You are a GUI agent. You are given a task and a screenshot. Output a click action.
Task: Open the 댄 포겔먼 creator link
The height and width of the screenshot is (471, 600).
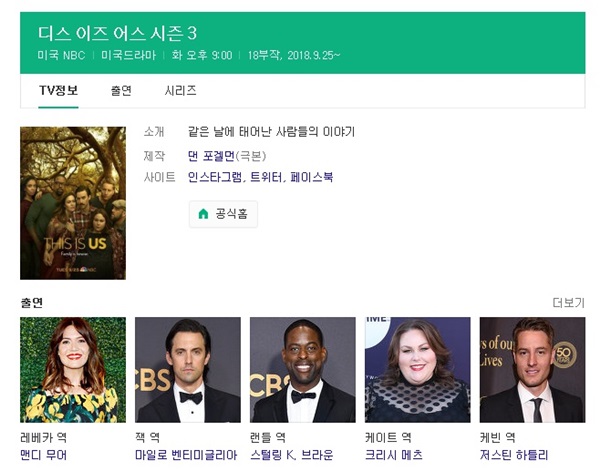coord(211,156)
